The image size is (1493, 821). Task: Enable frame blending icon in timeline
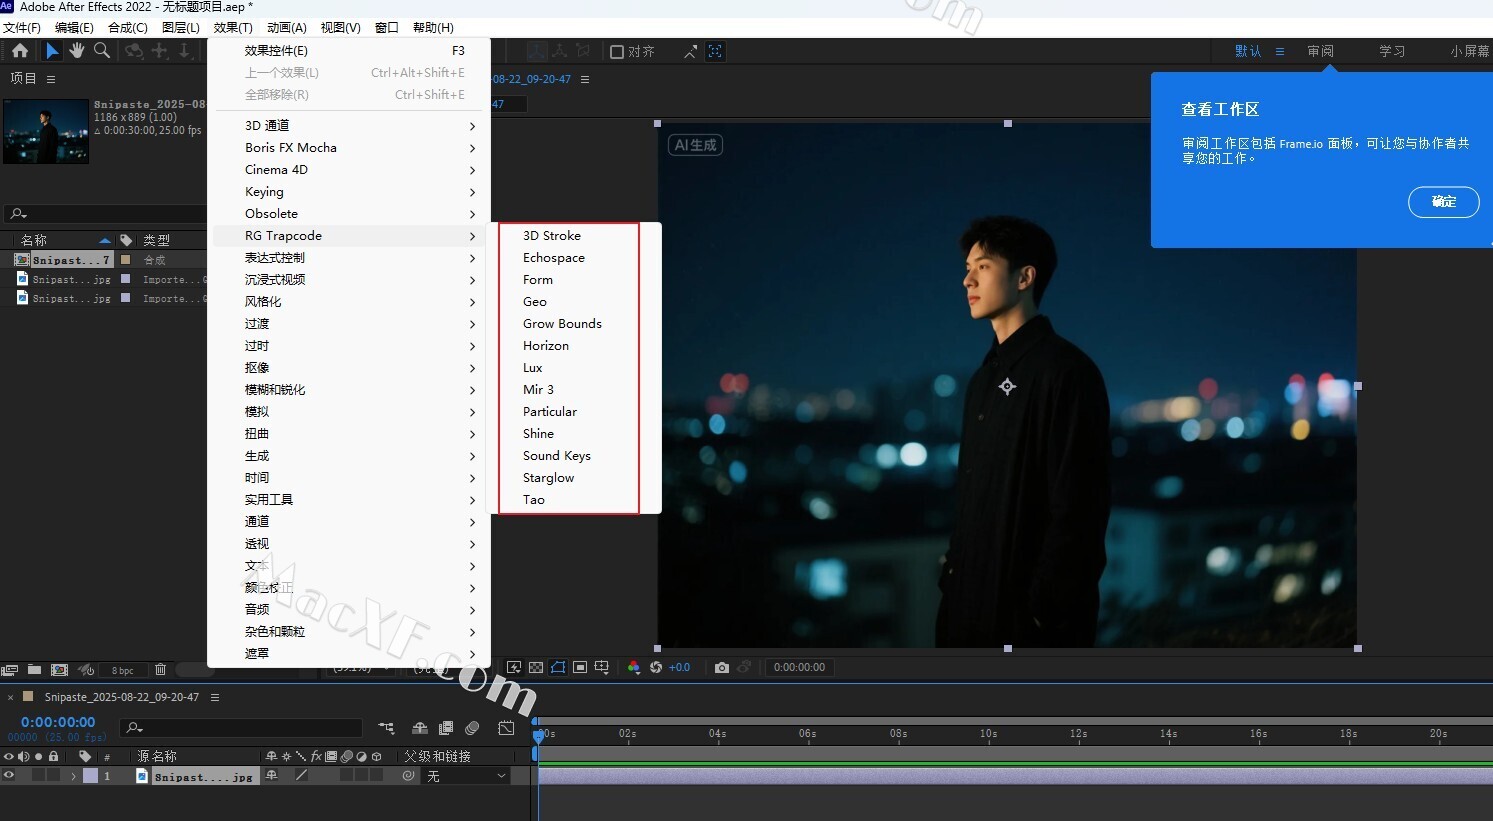click(x=446, y=728)
